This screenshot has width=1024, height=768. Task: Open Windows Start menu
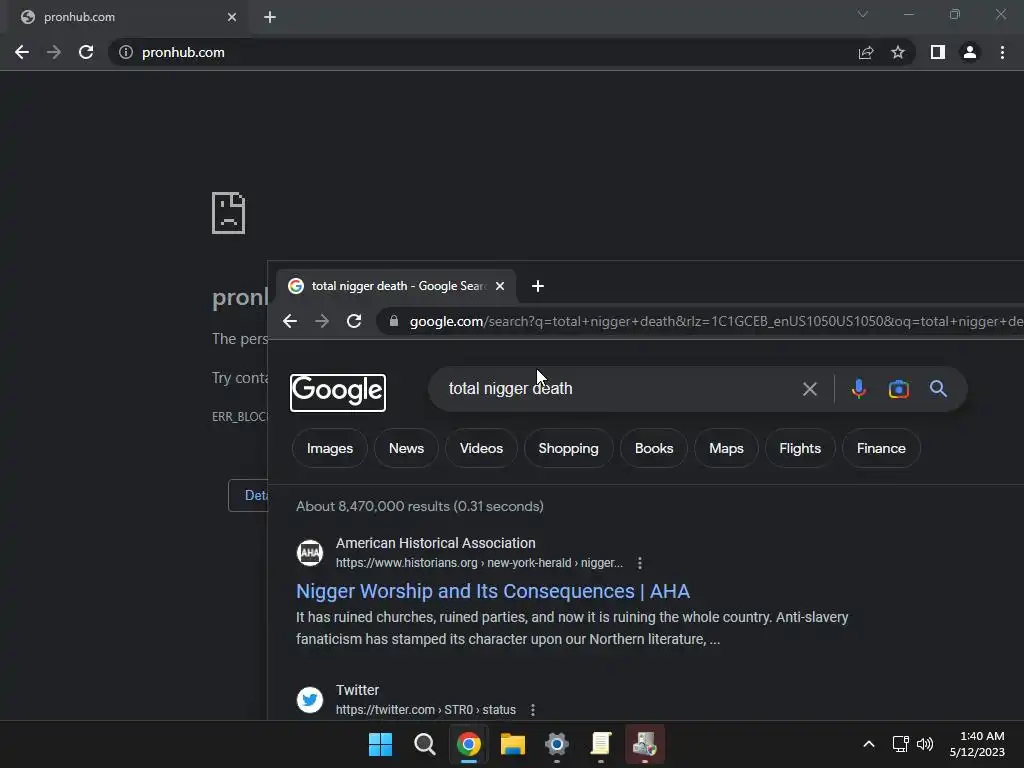tap(381, 744)
